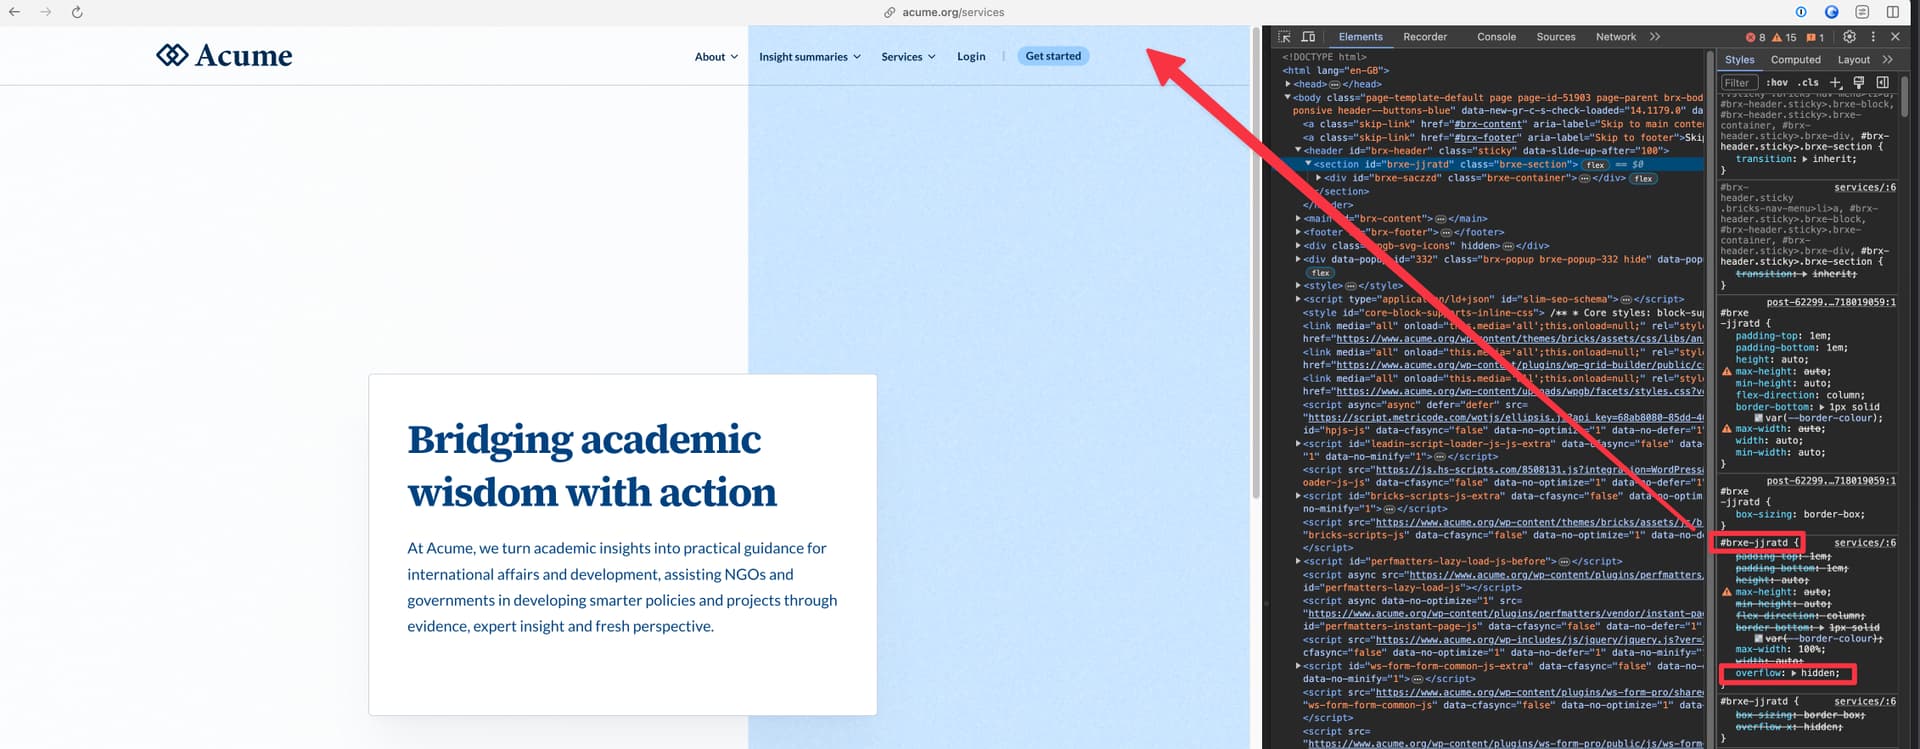Switch to the Layout pane tab

tap(1854, 60)
